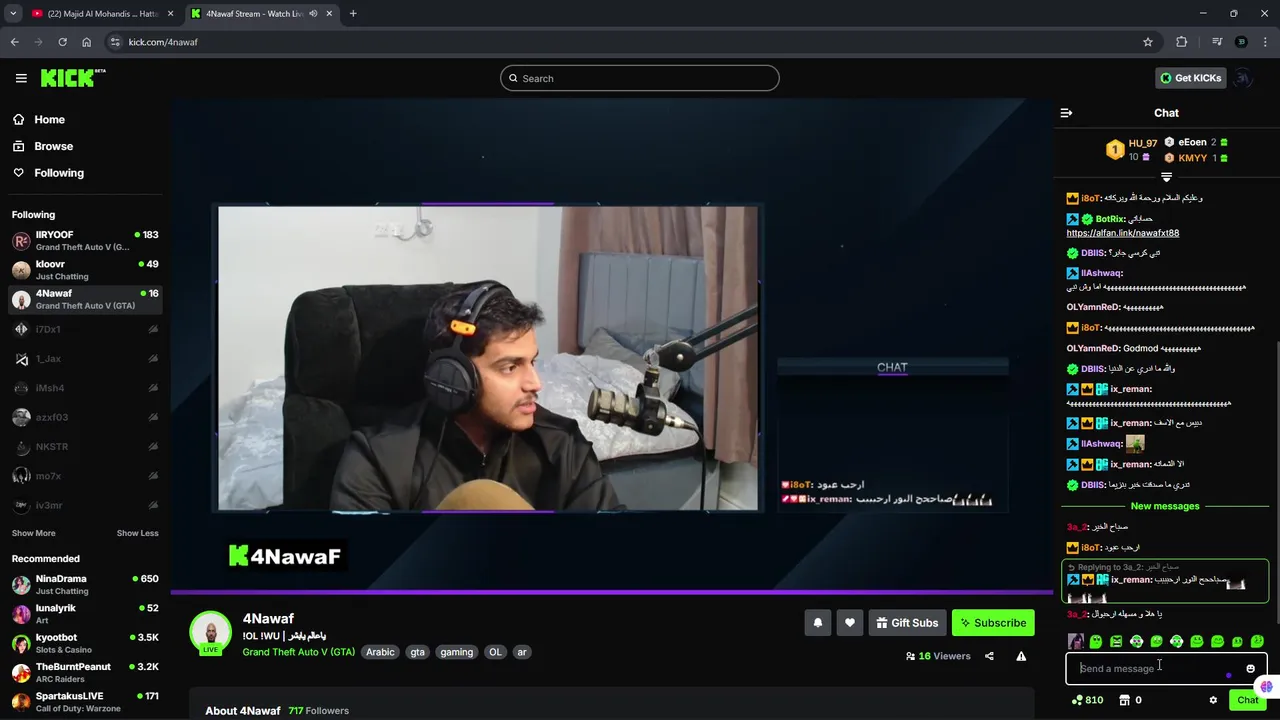
Task: Select the OL tag
Action: (495, 652)
